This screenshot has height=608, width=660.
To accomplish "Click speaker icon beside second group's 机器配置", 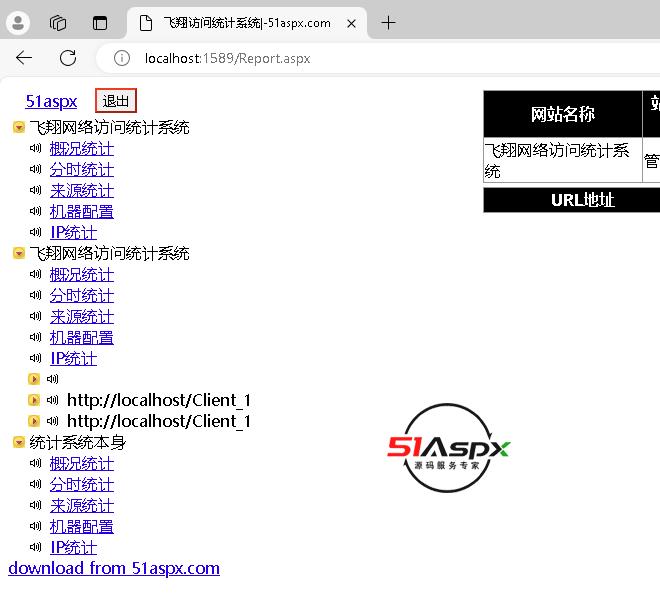I will (35, 337).
